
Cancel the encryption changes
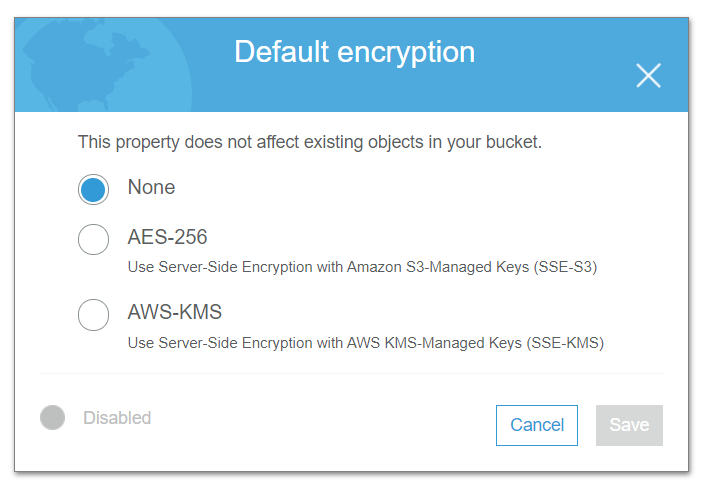tap(537, 425)
